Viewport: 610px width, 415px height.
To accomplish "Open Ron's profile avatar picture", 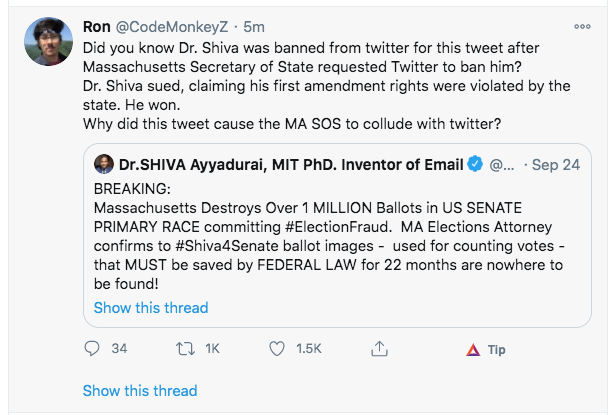I will (48, 41).
